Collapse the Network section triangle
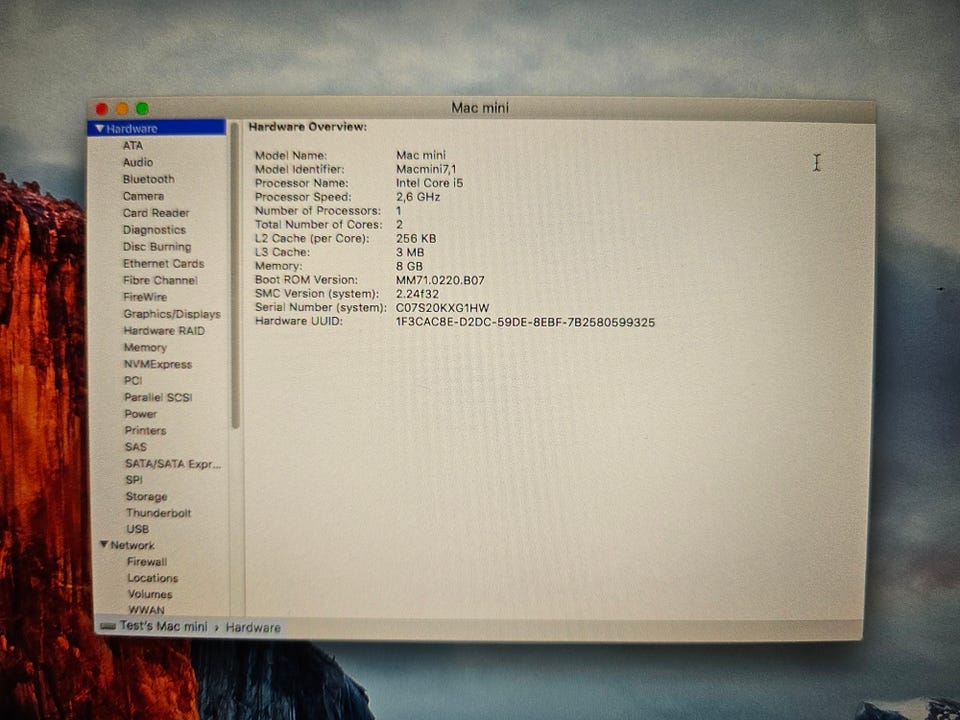This screenshot has width=960, height=720. pyautogui.click(x=104, y=544)
